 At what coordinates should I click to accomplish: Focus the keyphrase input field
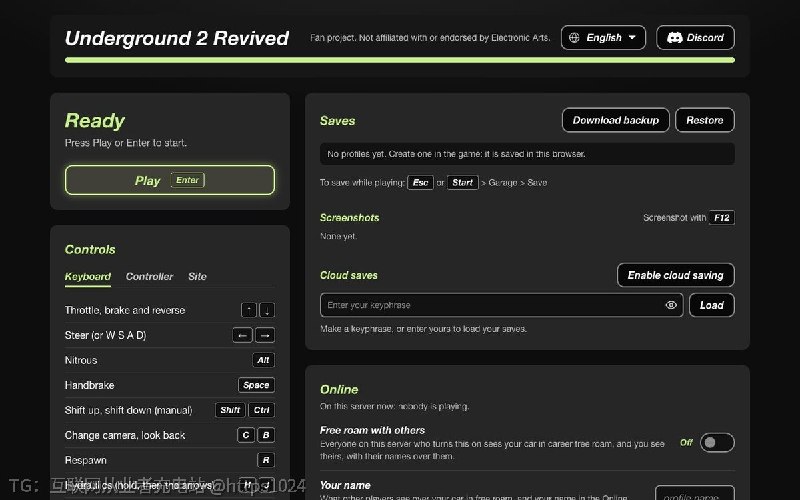click(x=502, y=305)
